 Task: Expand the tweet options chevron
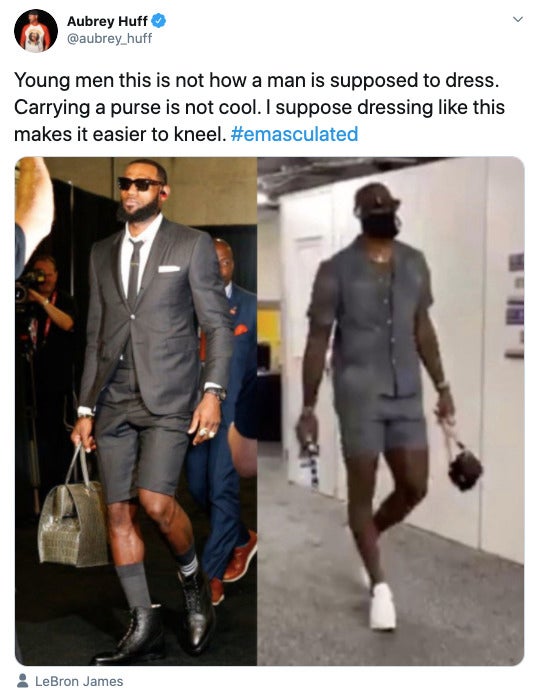(x=517, y=19)
